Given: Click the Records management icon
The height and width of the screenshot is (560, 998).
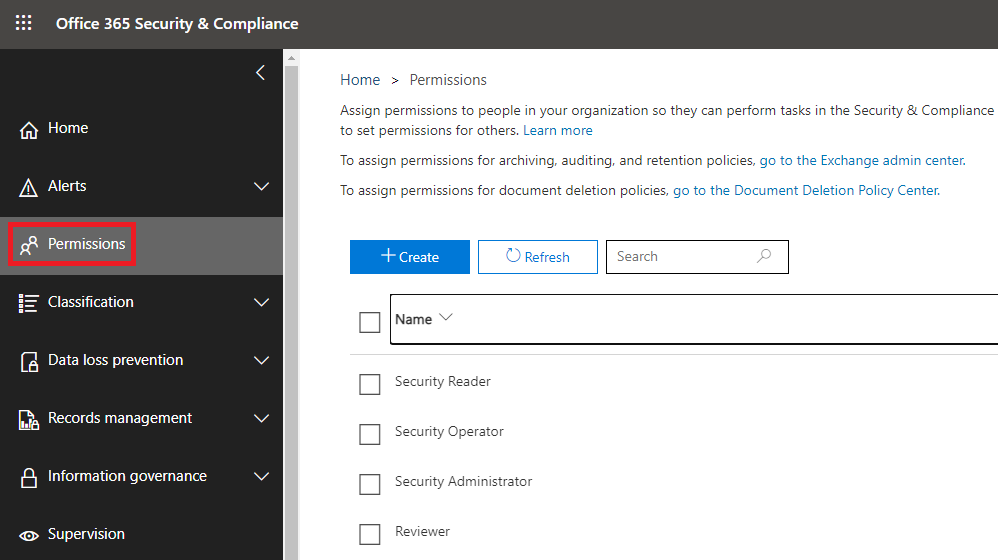Looking at the screenshot, I should coord(29,419).
